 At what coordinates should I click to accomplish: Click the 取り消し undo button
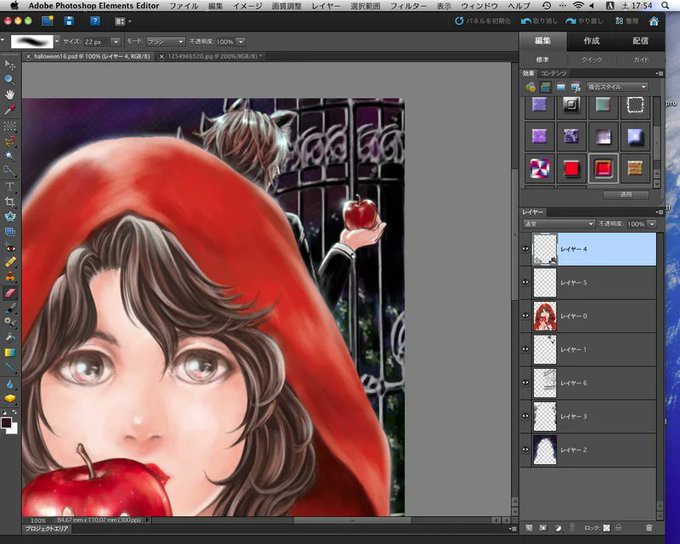537,20
